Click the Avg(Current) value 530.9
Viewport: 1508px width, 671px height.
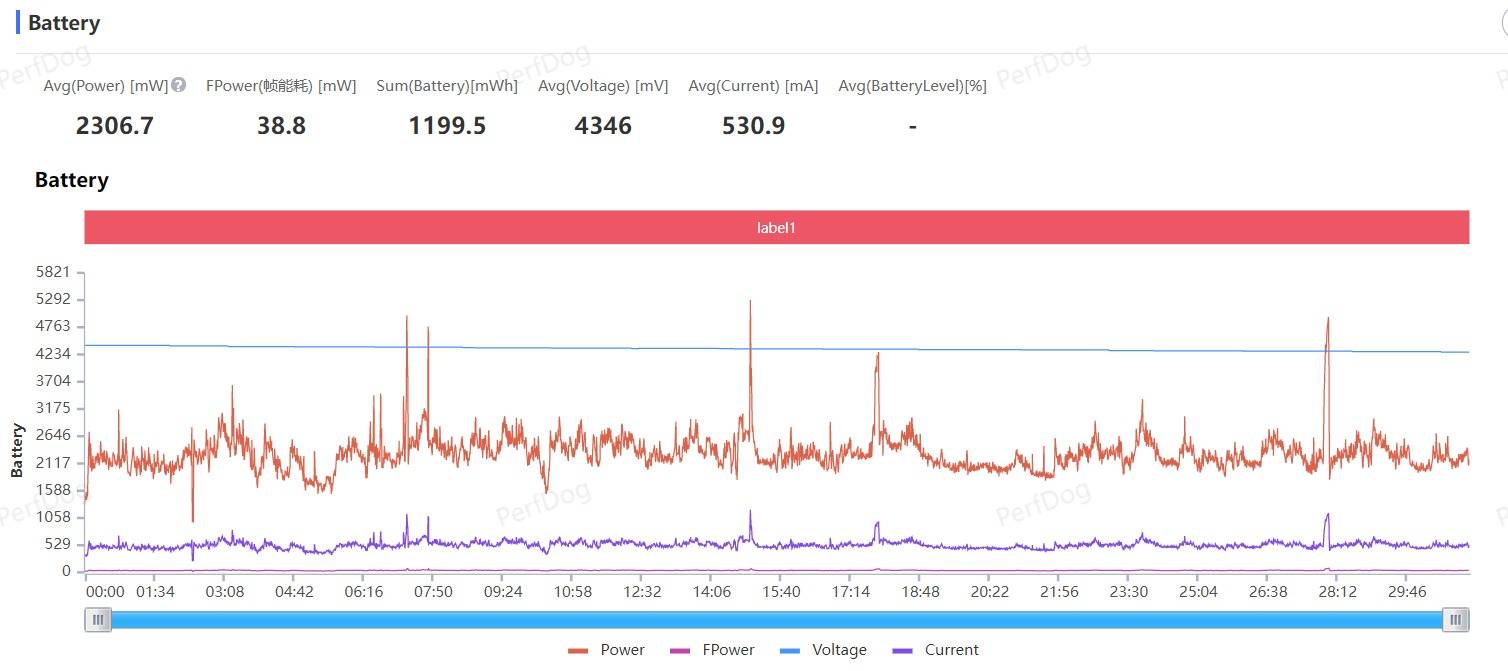tap(753, 125)
